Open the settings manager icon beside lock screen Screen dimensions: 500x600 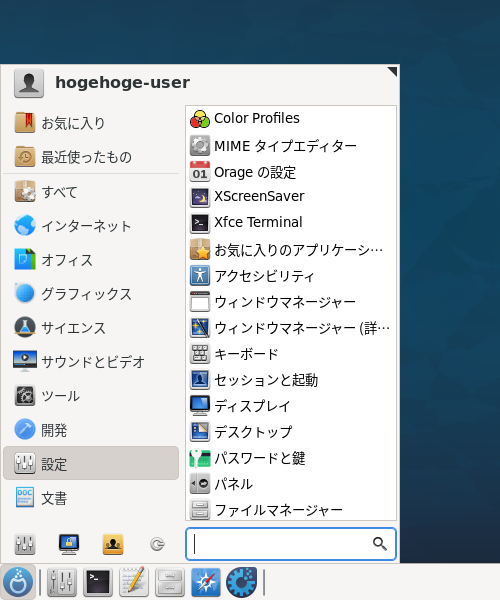click(25, 544)
